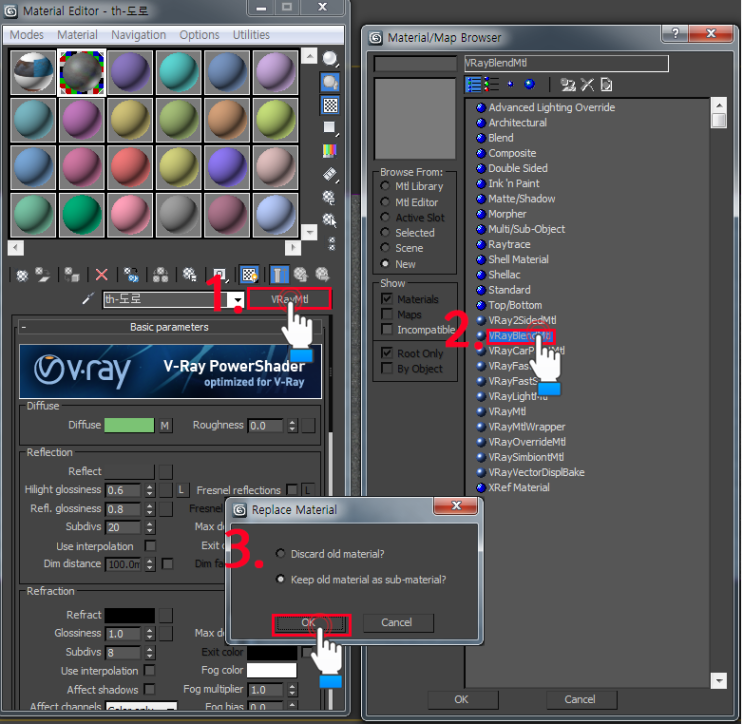Image resolution: width=743 pixels, height=724 pixels.
Task: Enable the By Object checkbox
Action: [x=387, y=368]
